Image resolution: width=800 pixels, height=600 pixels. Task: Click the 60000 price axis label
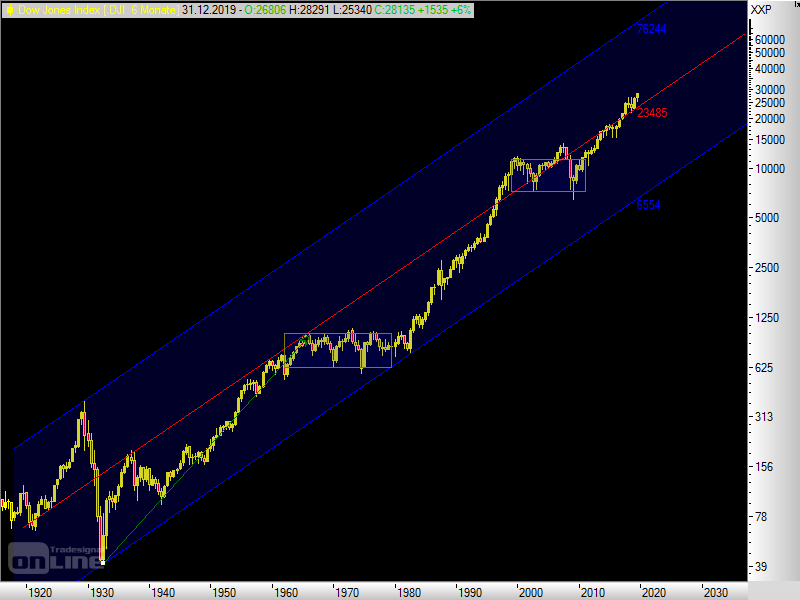[x=769, y=40]
